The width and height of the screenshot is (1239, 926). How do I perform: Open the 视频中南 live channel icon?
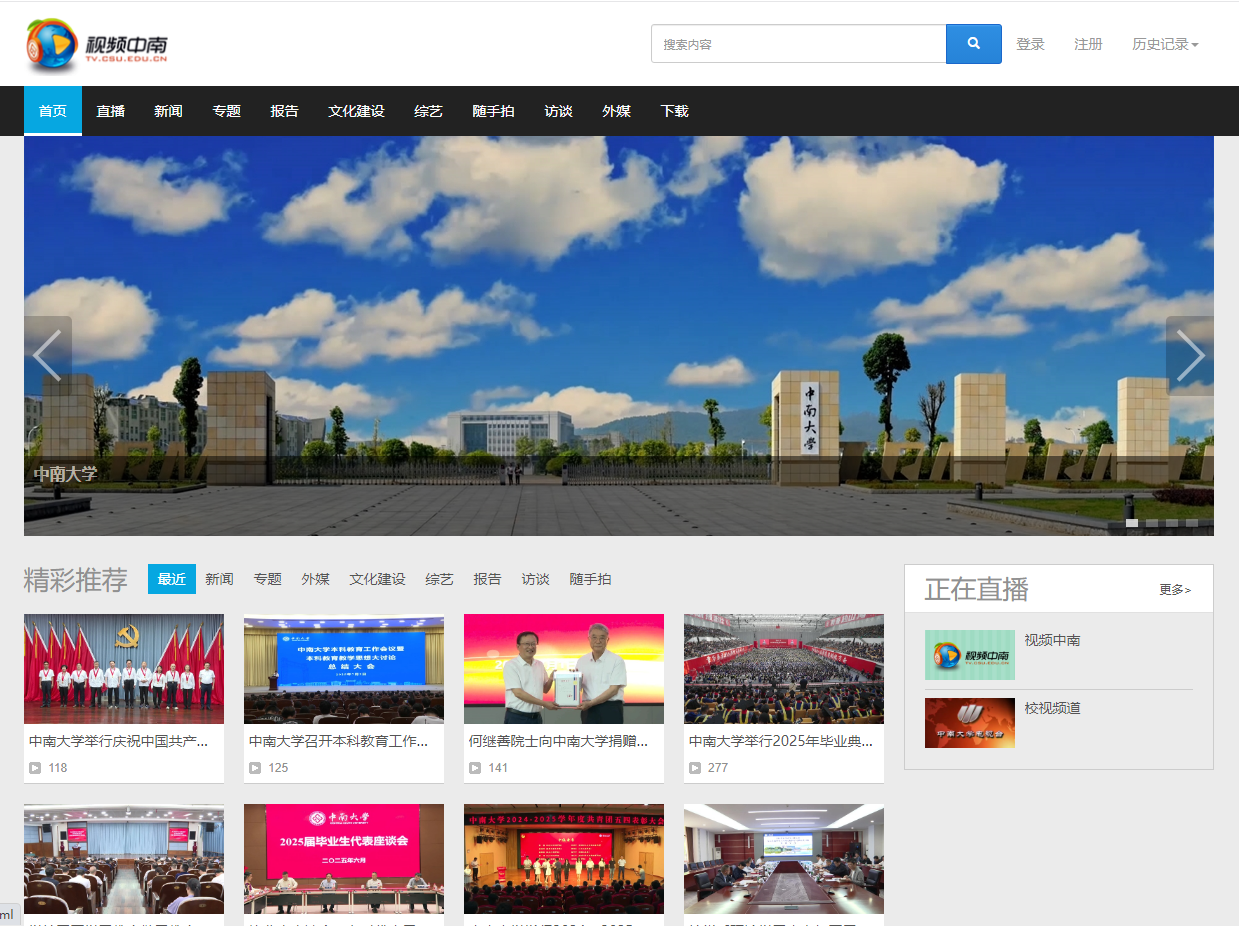[969, 655]
